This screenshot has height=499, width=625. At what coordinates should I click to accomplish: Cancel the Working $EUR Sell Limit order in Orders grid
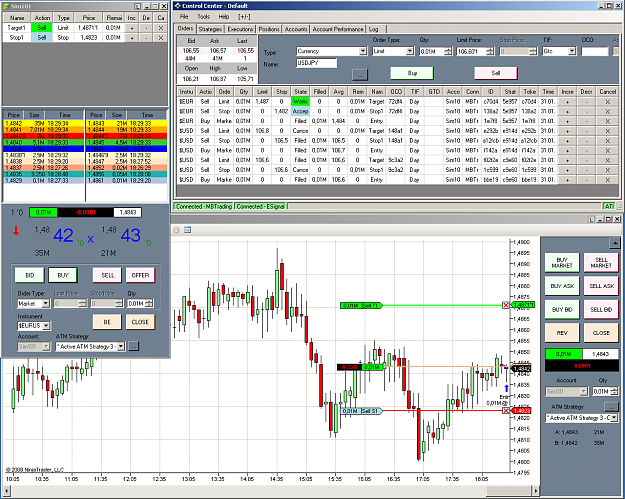pos(607,102)
